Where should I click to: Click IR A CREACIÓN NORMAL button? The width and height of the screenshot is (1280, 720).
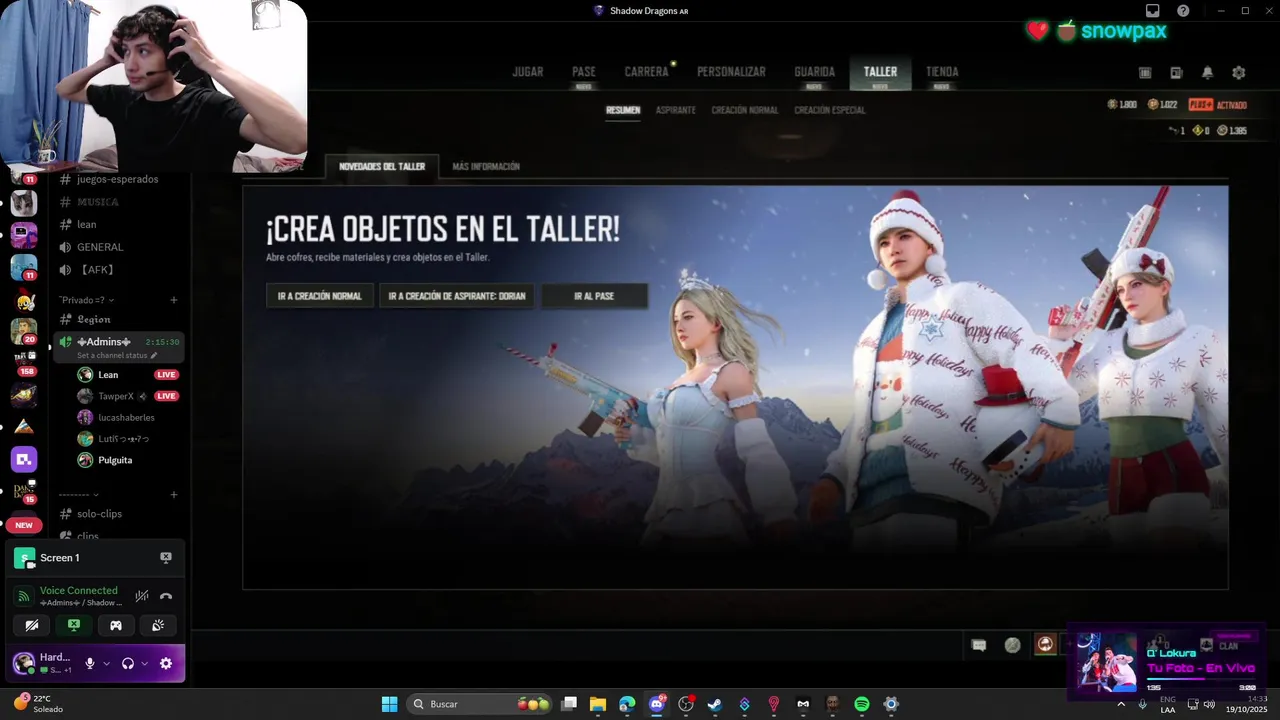pos(320,296)
